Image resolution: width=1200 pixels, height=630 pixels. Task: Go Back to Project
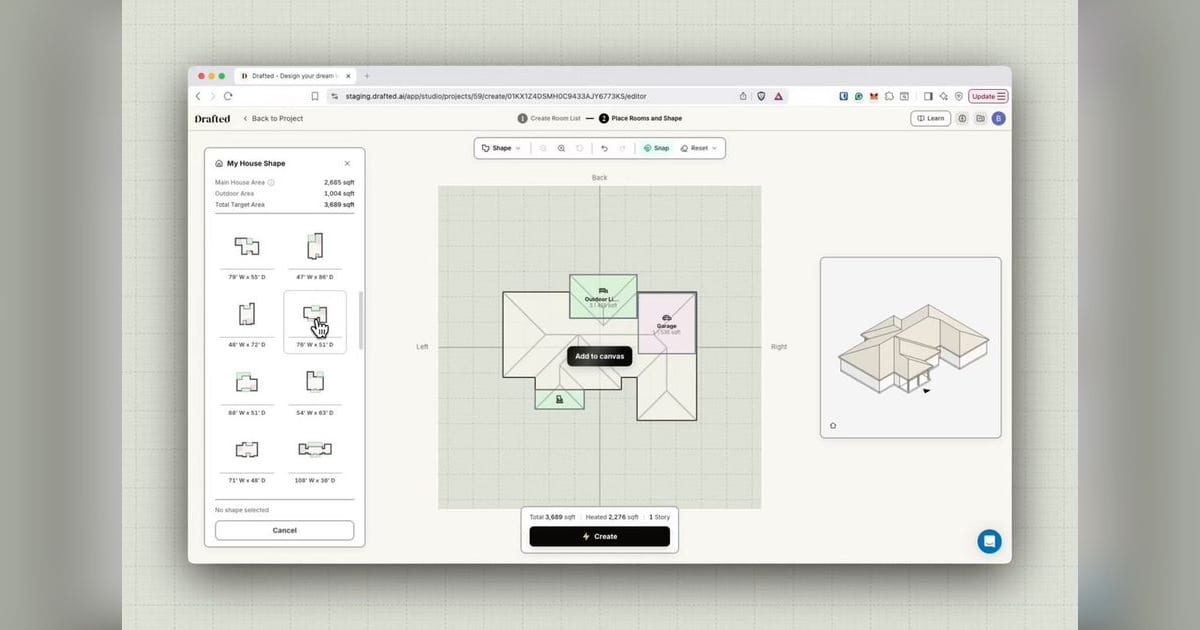pyautogui.click(x=273, y=118)
